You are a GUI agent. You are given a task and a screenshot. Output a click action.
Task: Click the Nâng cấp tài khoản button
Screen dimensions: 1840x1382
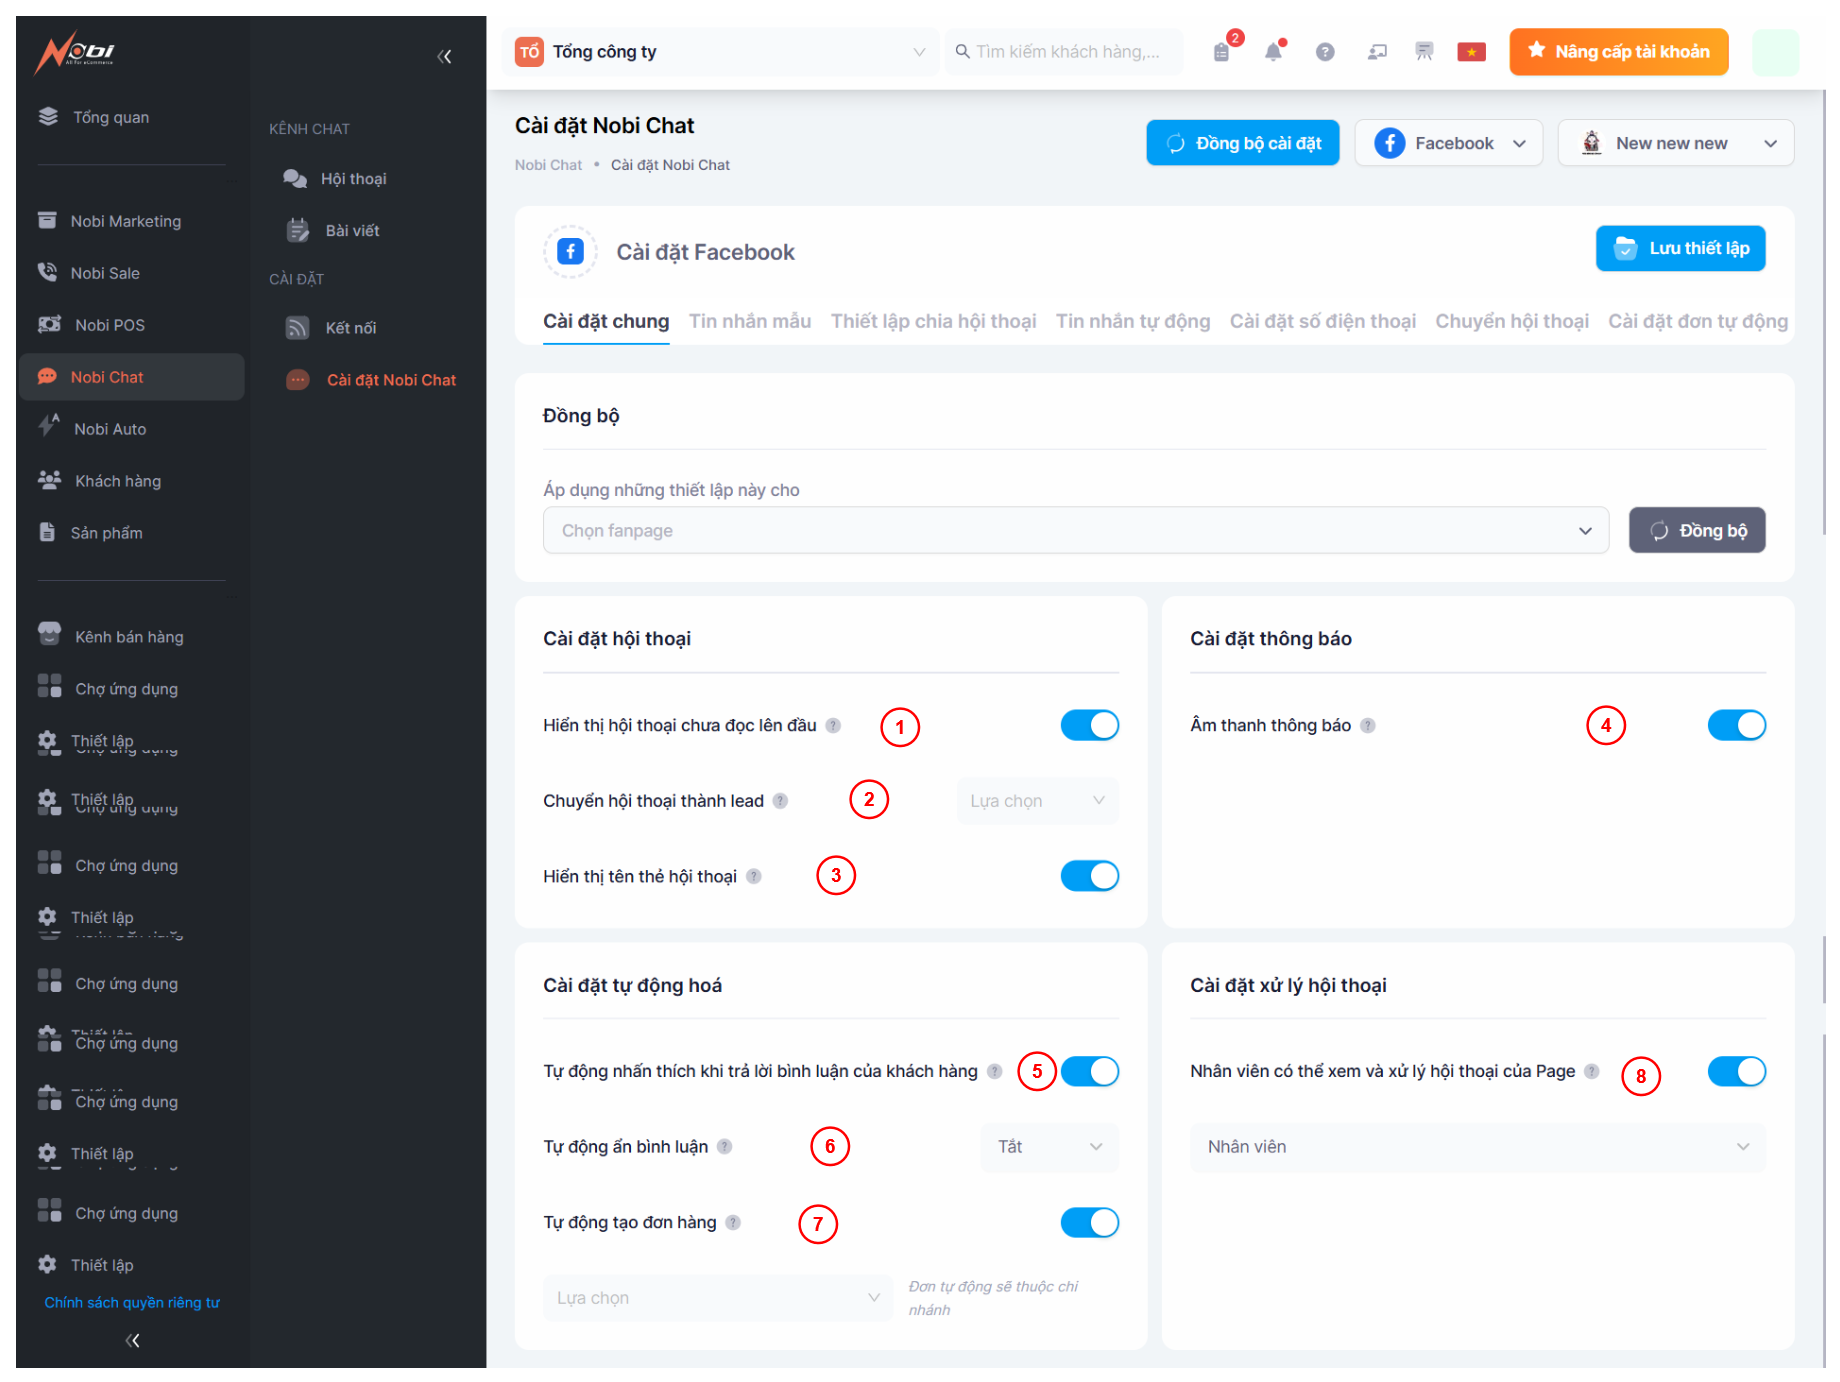click(x=1618, y=52)
